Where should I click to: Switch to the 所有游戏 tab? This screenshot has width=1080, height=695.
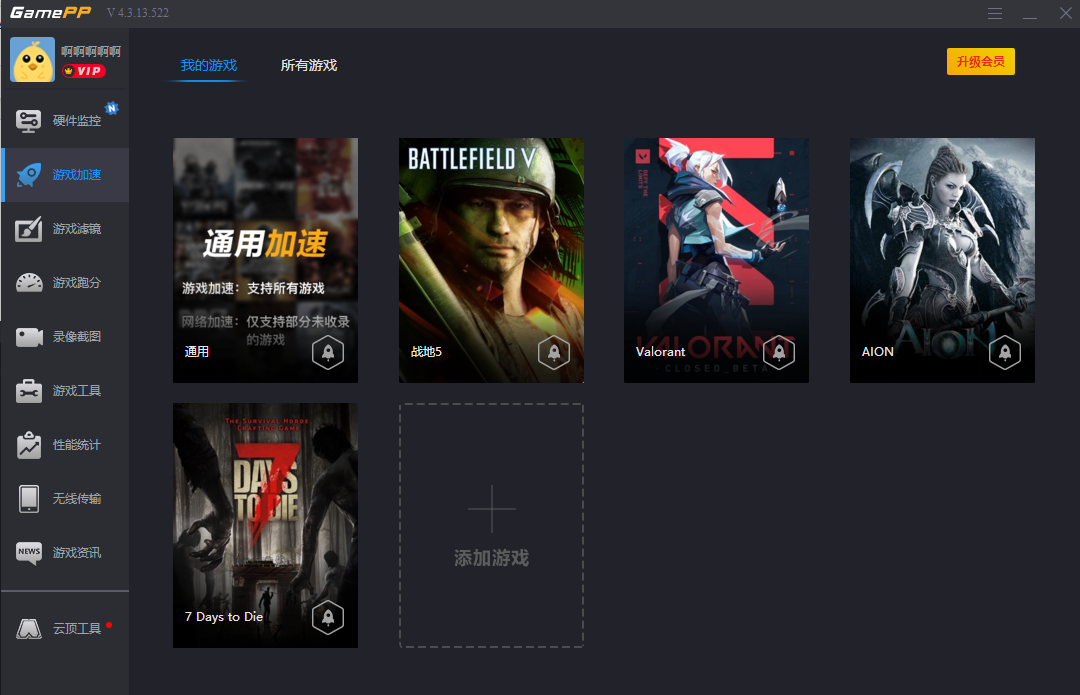(309, 65)
